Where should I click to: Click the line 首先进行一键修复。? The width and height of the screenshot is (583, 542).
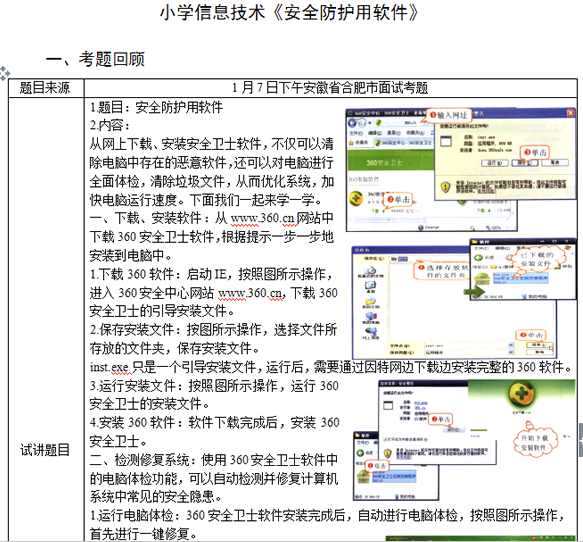pos(144,534)
